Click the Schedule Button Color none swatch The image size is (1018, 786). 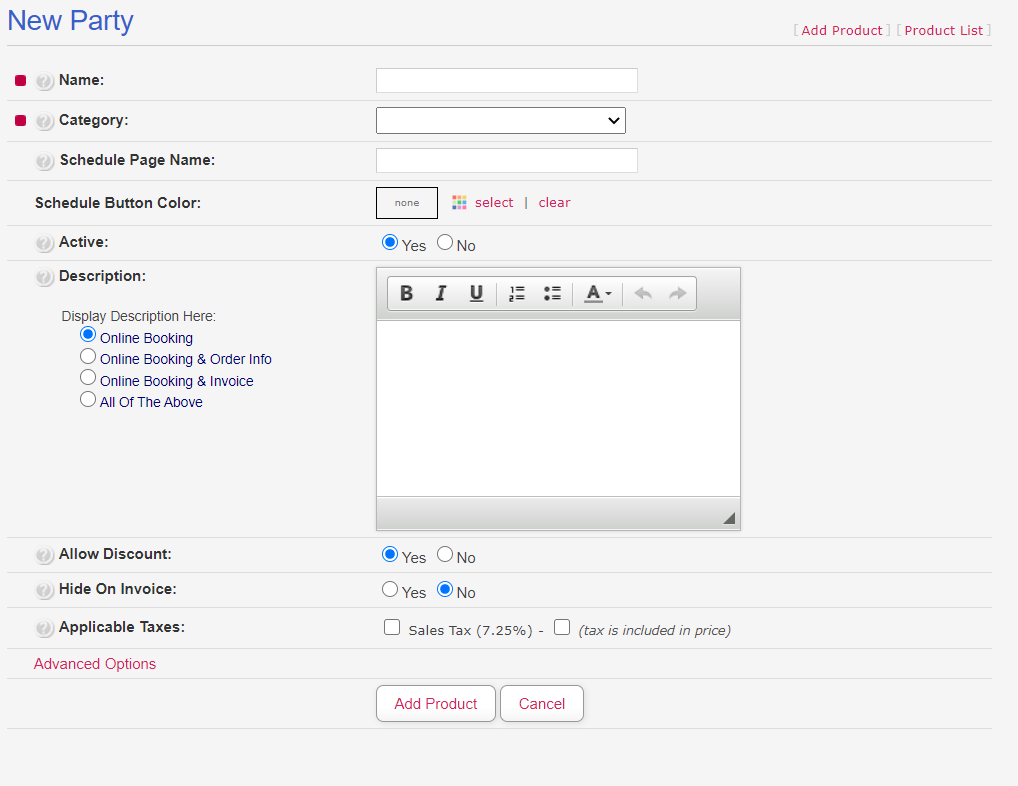click(407, 203)
